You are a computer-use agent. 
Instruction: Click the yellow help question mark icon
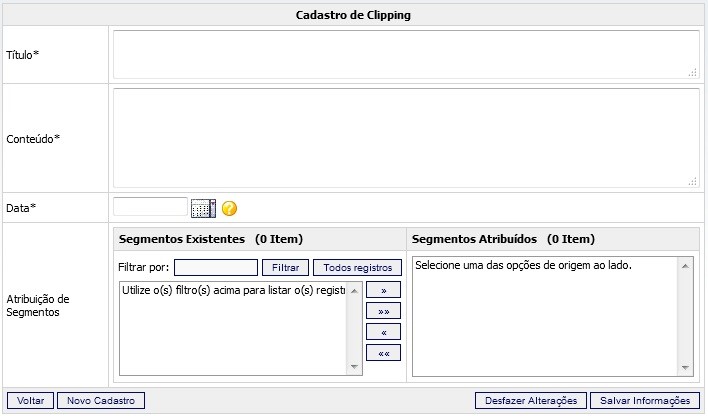click(x=229, y=209)
